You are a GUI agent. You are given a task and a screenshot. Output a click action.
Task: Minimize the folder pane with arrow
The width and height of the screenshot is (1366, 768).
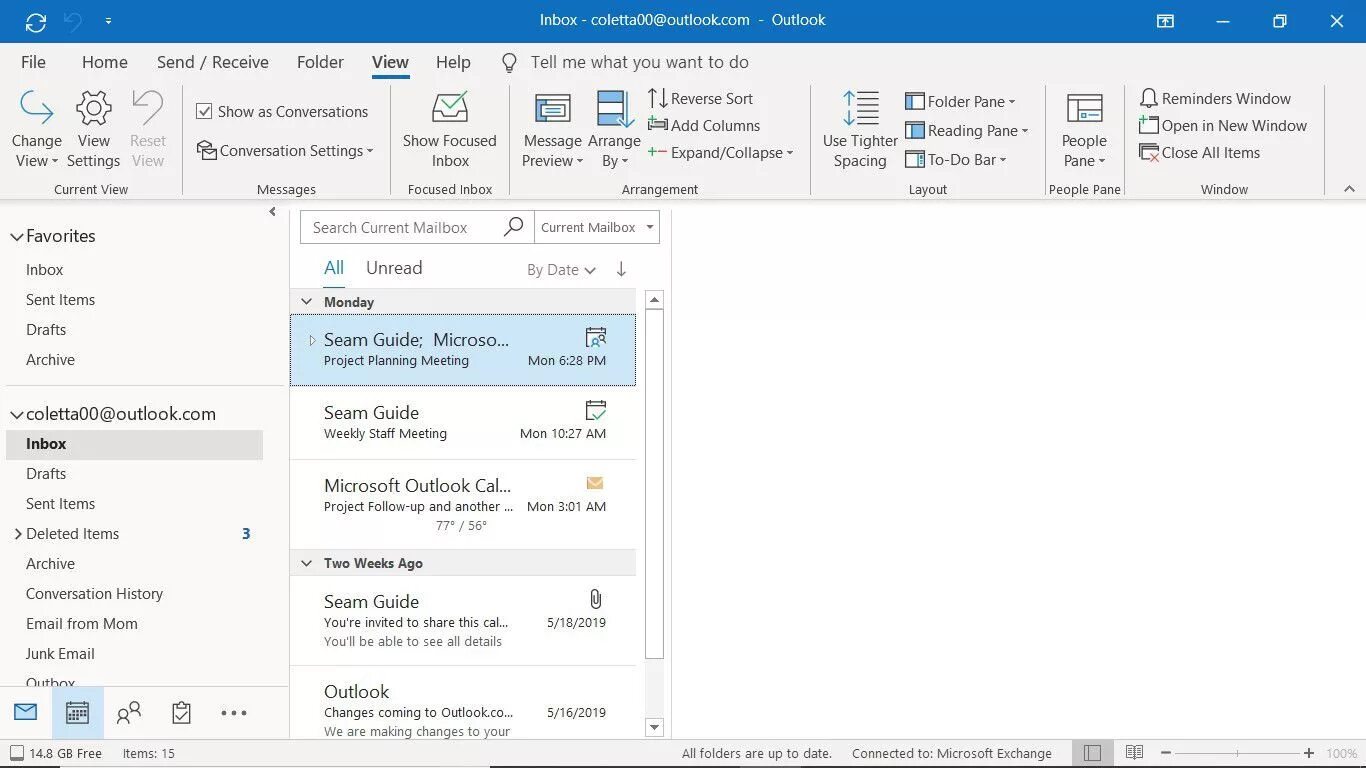(273, 212)
